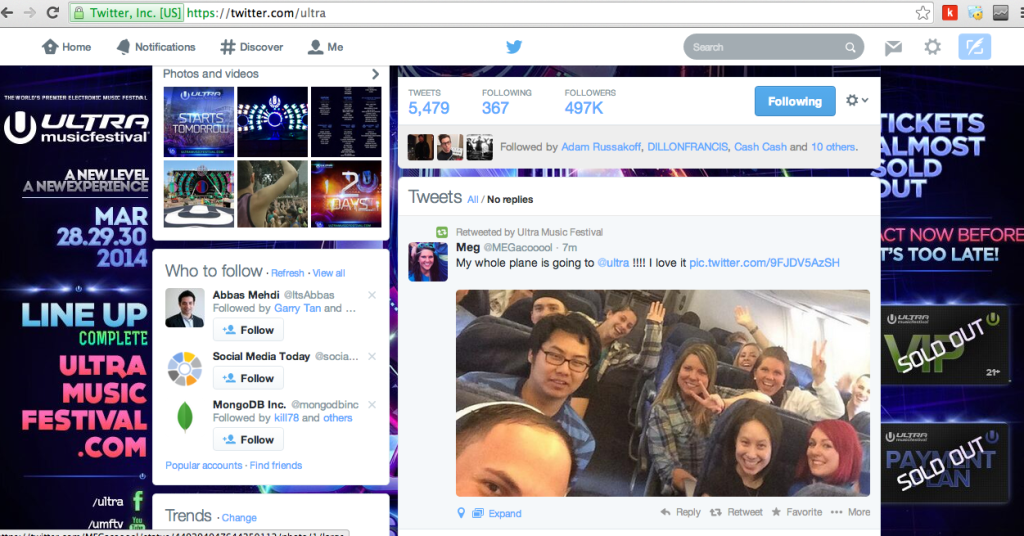
Task: Dismiss MongoDB Inc. suggestion
Action: coord(372,405)
